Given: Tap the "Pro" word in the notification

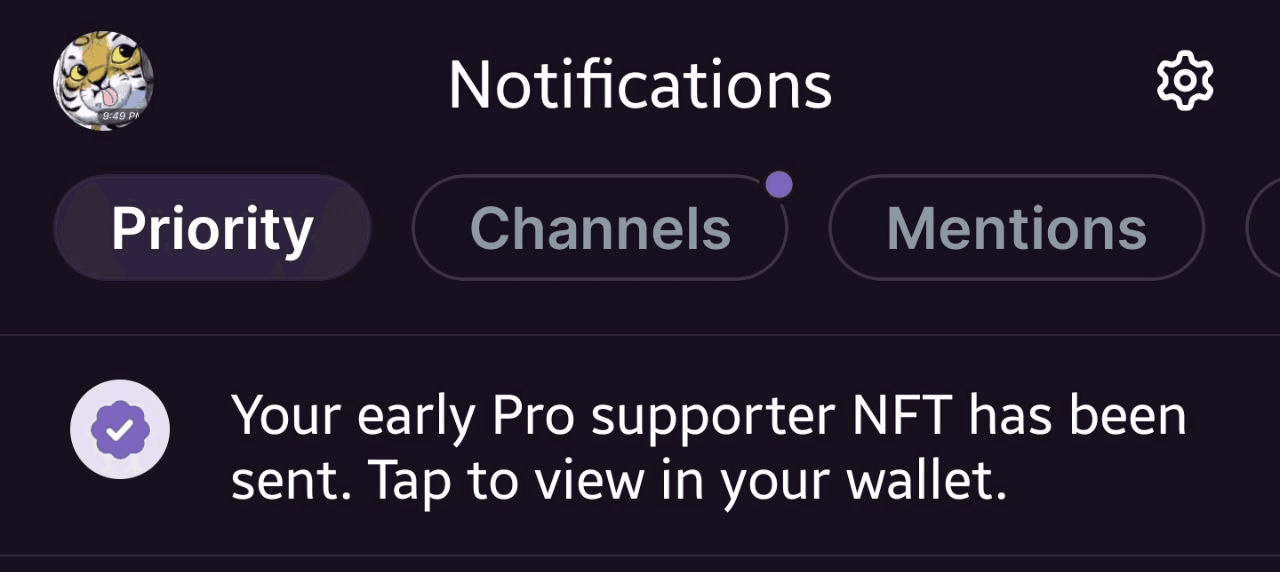Looking at the screenshot, I should click(532, 414).
